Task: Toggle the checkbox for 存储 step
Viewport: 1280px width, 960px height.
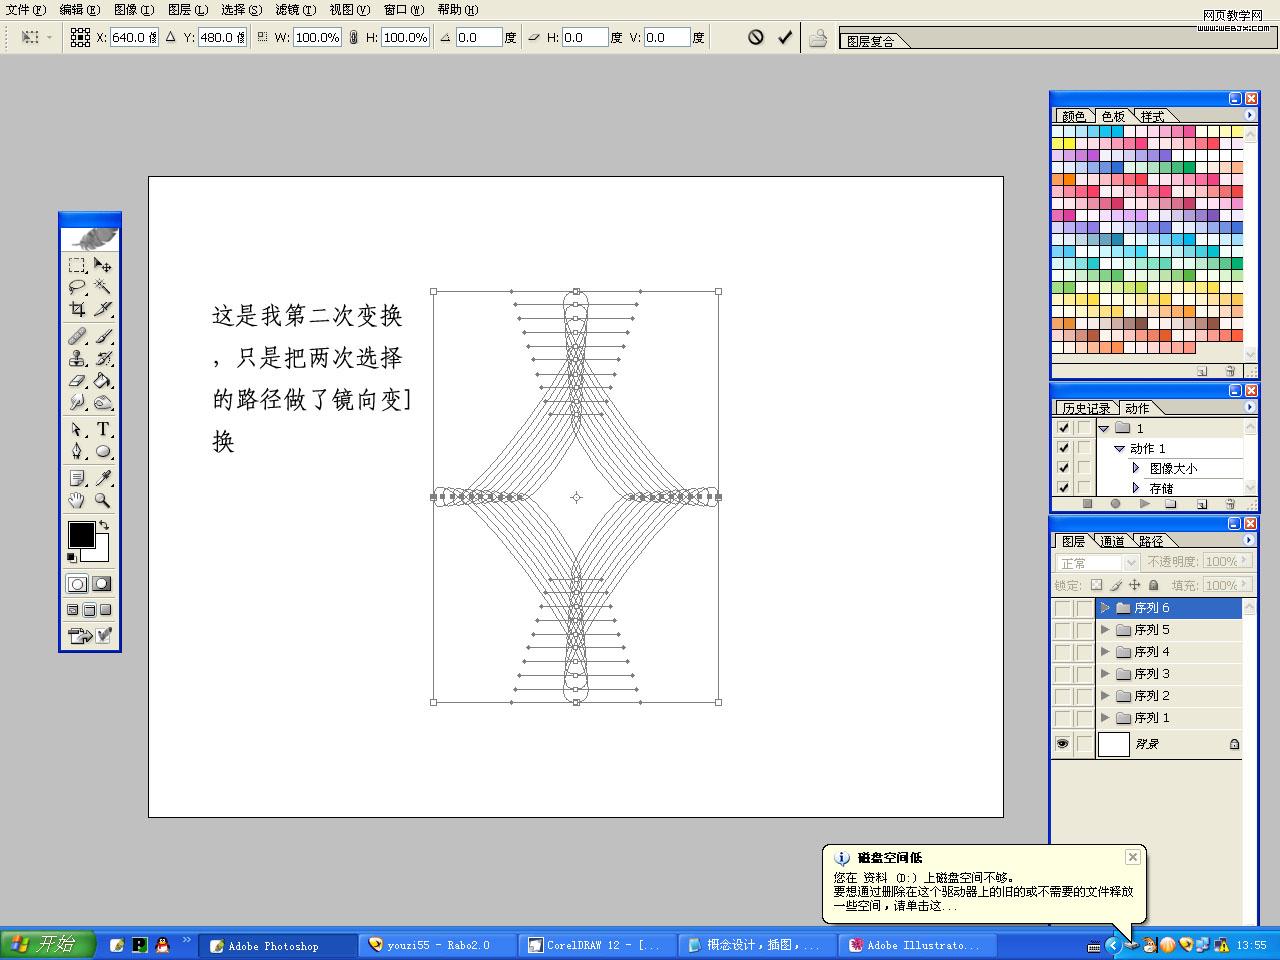Action: coord(1064,488)
